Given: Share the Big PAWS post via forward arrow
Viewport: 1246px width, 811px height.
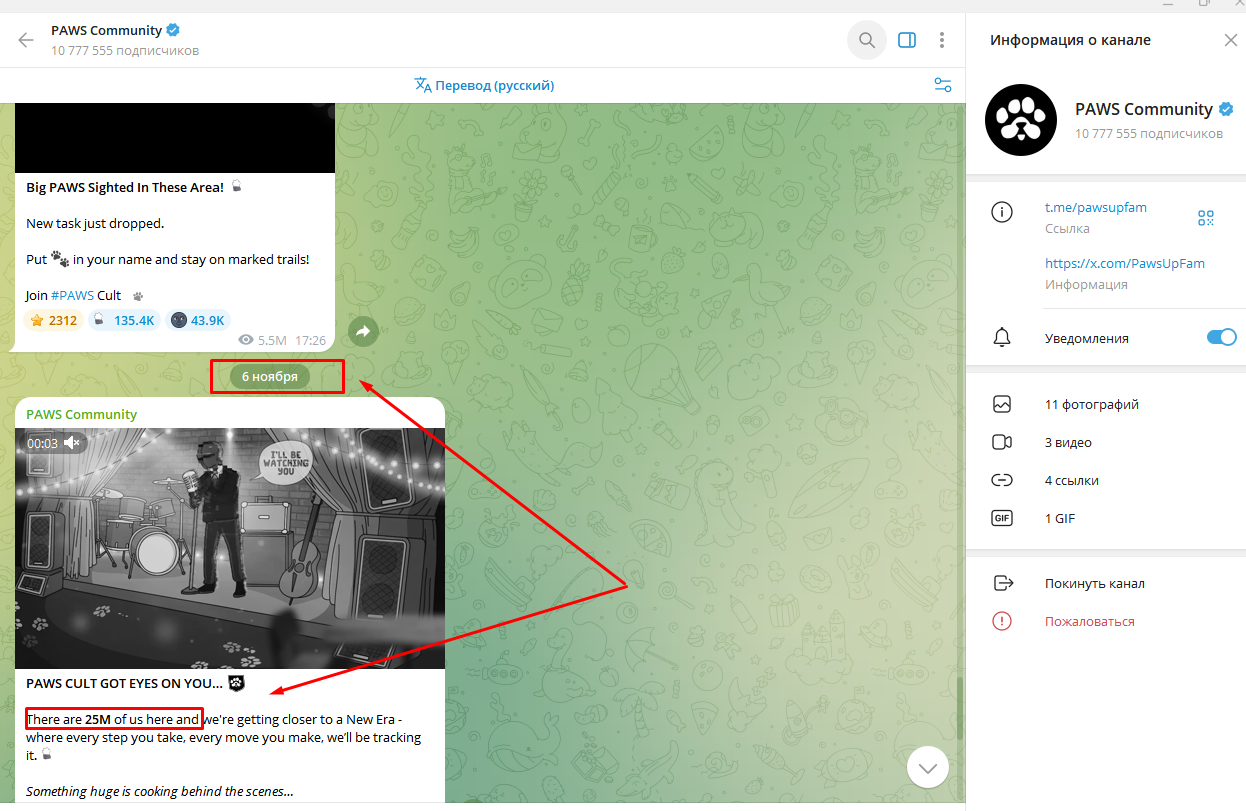Looking at the screenshot, I should (363, 331).
